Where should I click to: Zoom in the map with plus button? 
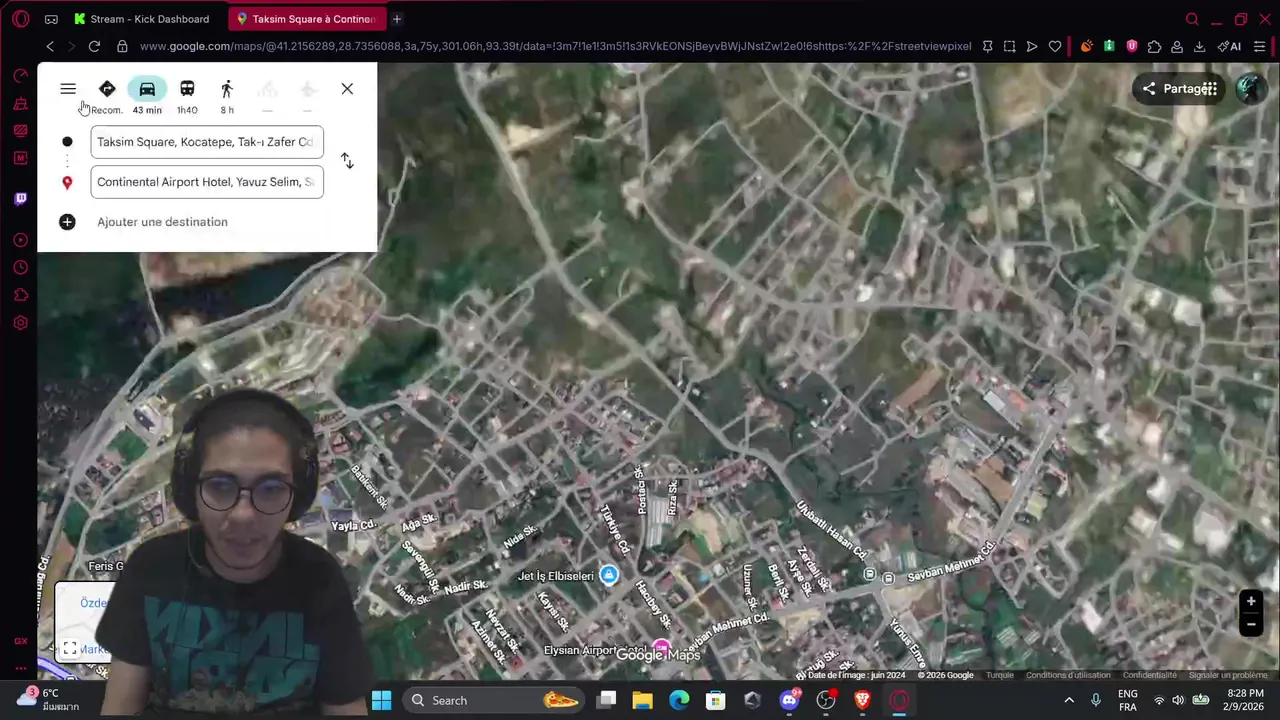click(1250, 601)
